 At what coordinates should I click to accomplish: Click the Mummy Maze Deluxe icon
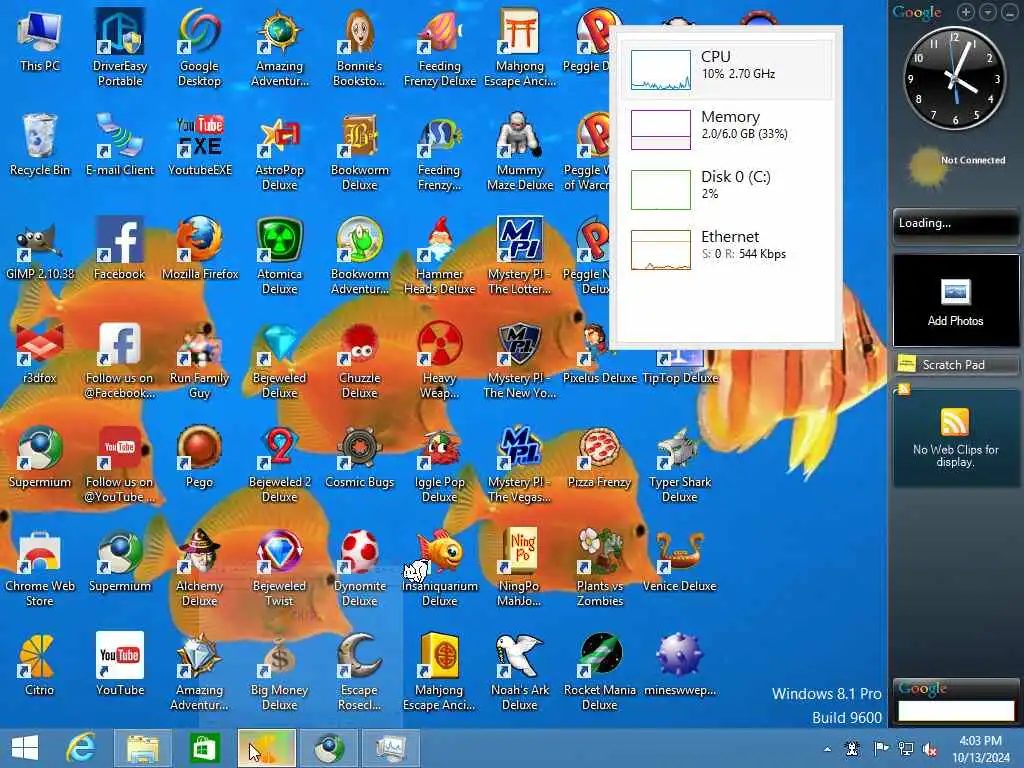pyautogui.click(x=520, y=152)
